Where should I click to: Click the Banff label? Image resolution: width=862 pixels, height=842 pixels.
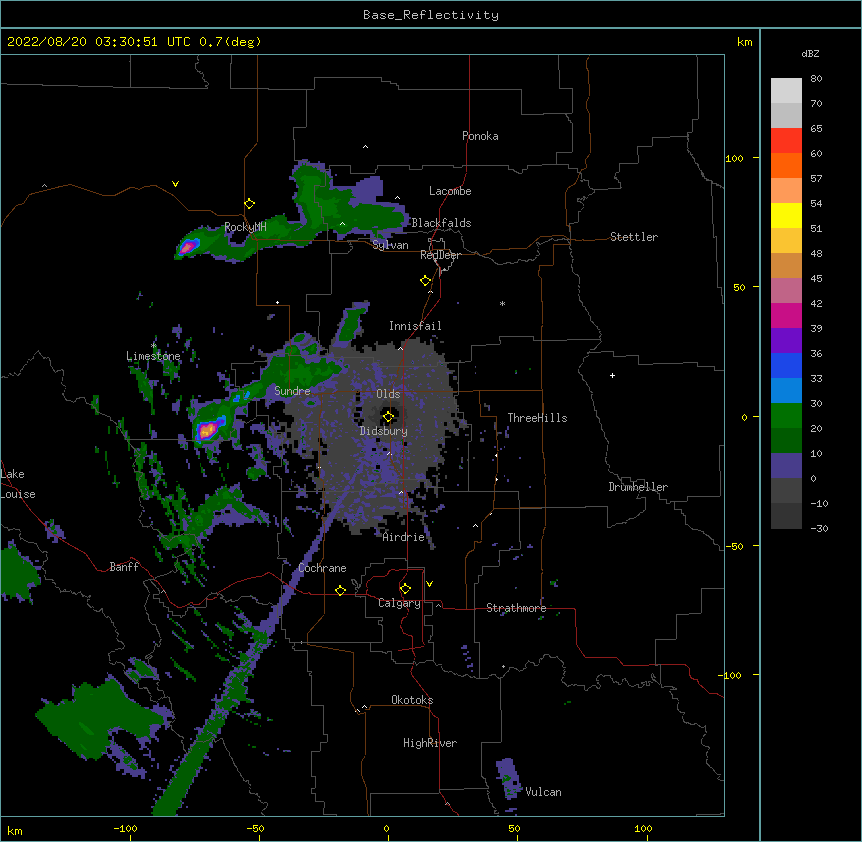124,567
